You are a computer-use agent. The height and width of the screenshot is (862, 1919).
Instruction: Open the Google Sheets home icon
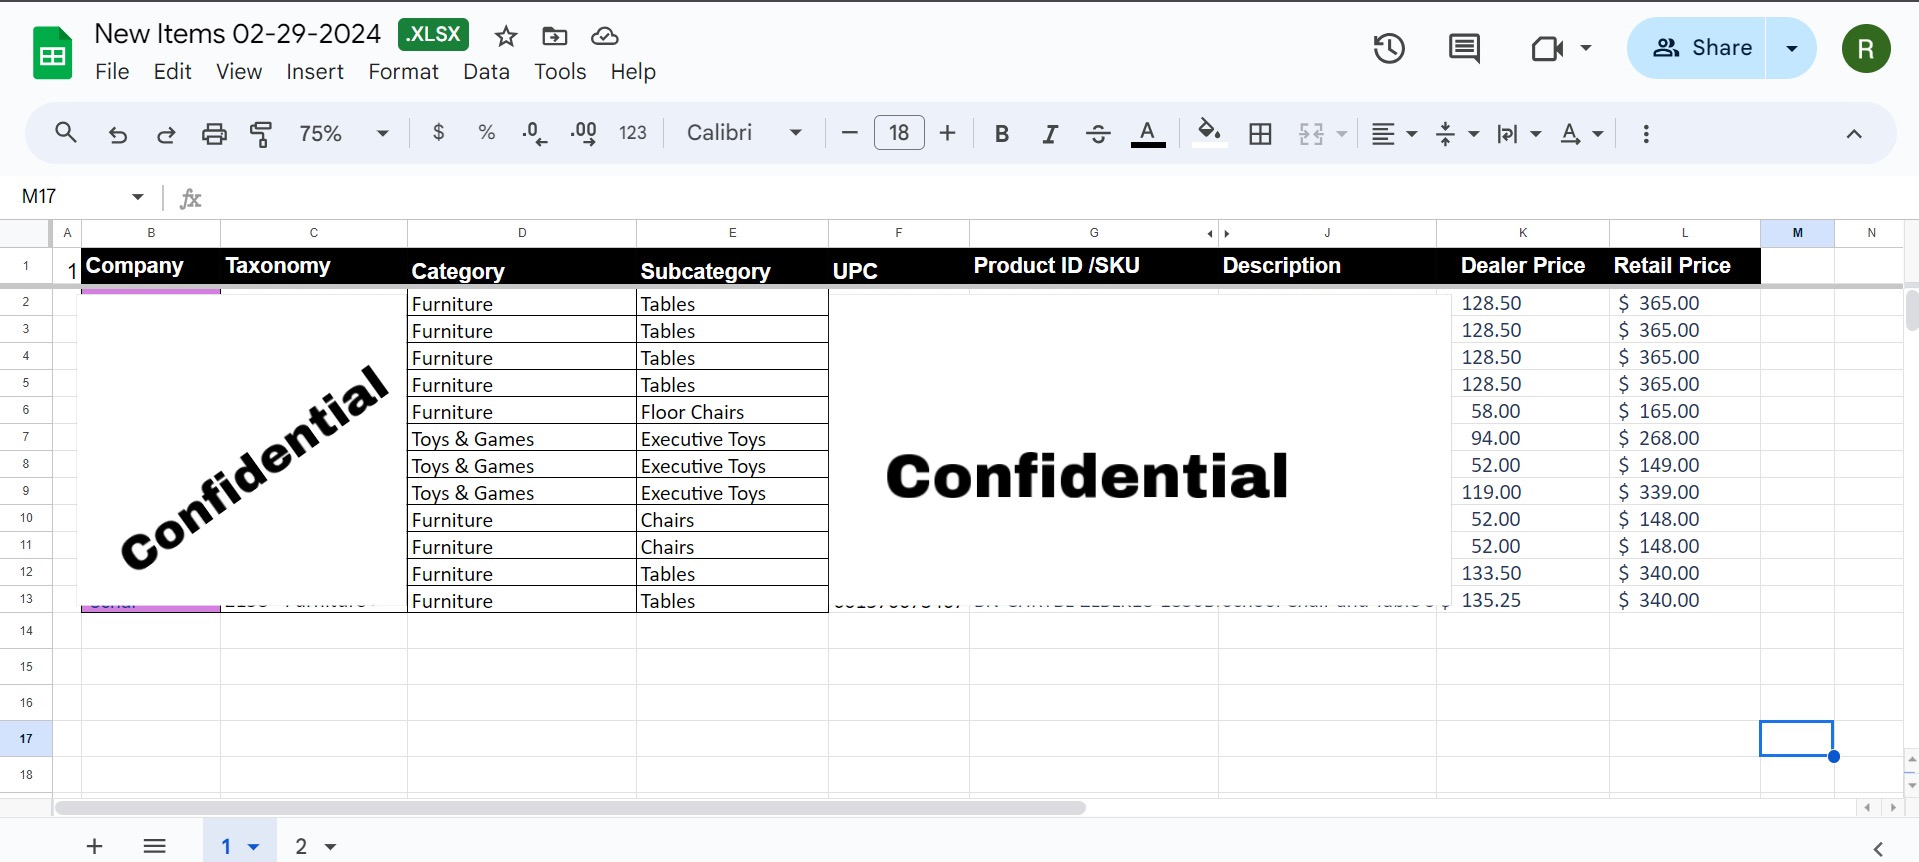(52, 53)
